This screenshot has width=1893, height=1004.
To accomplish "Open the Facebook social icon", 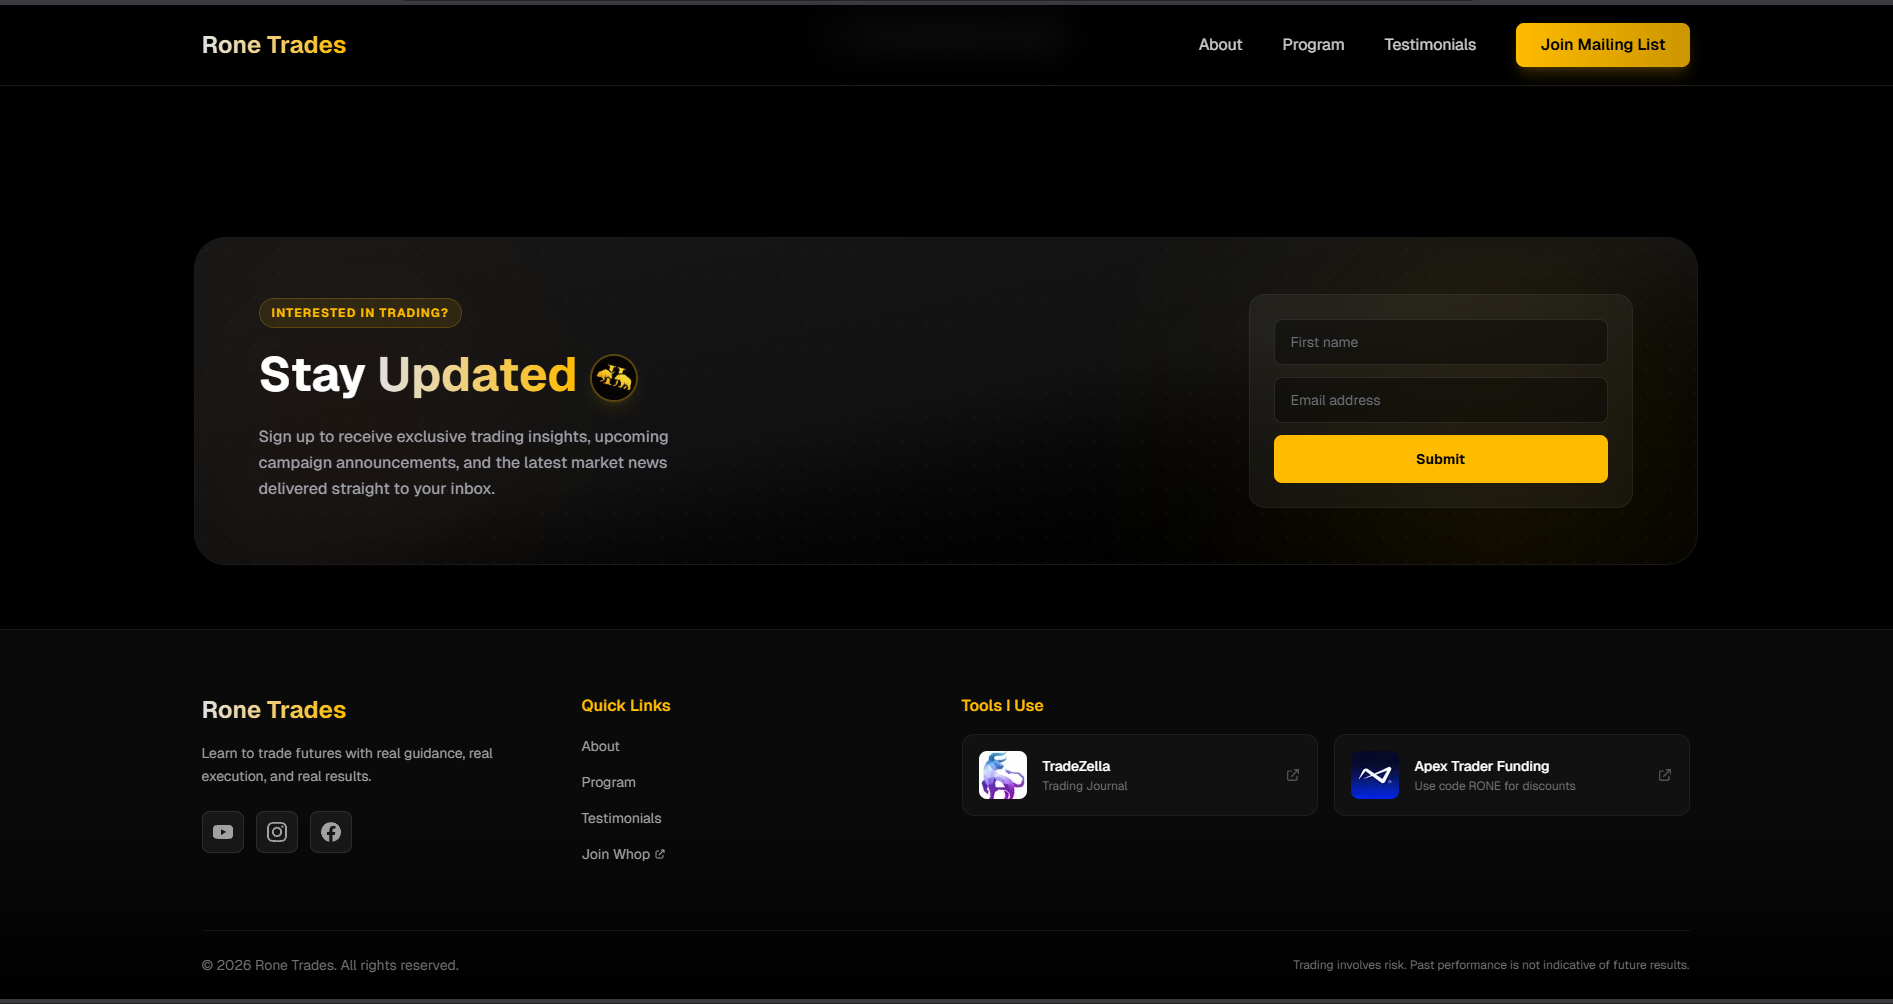I will tap(331, 832).
